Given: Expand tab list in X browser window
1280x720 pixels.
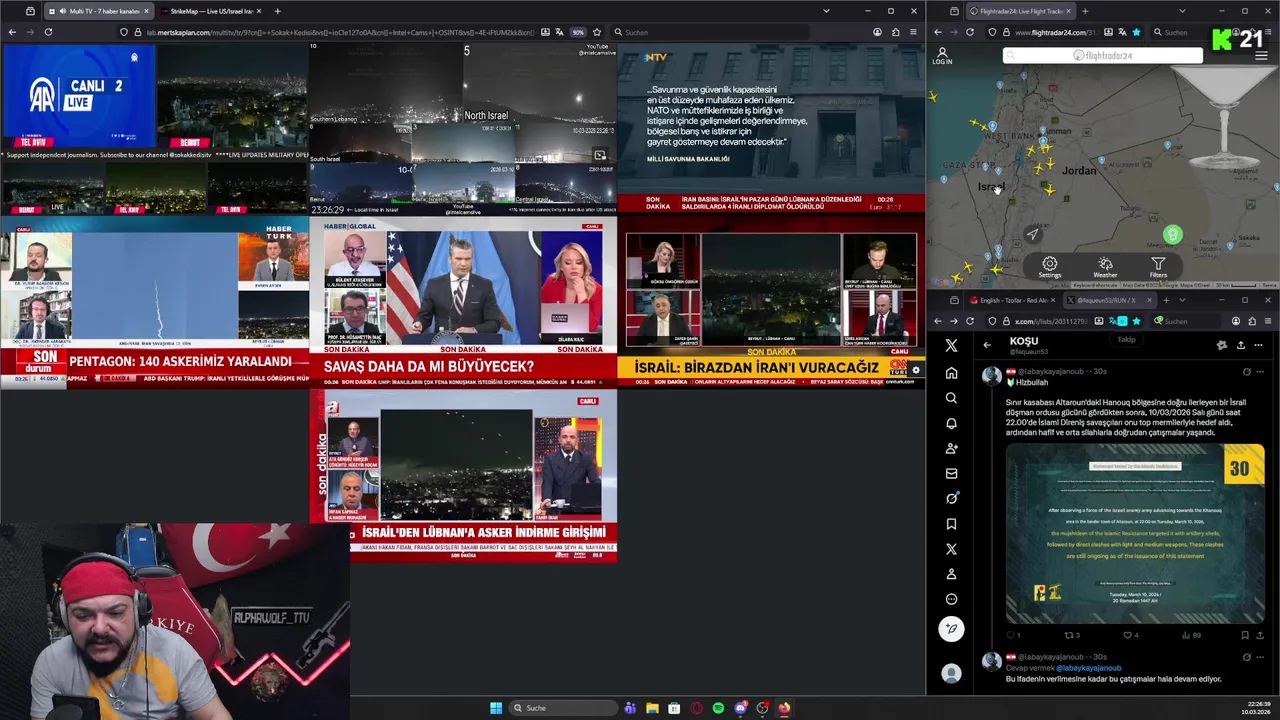Looking at the screenshot, I should tap(1182, 300).
